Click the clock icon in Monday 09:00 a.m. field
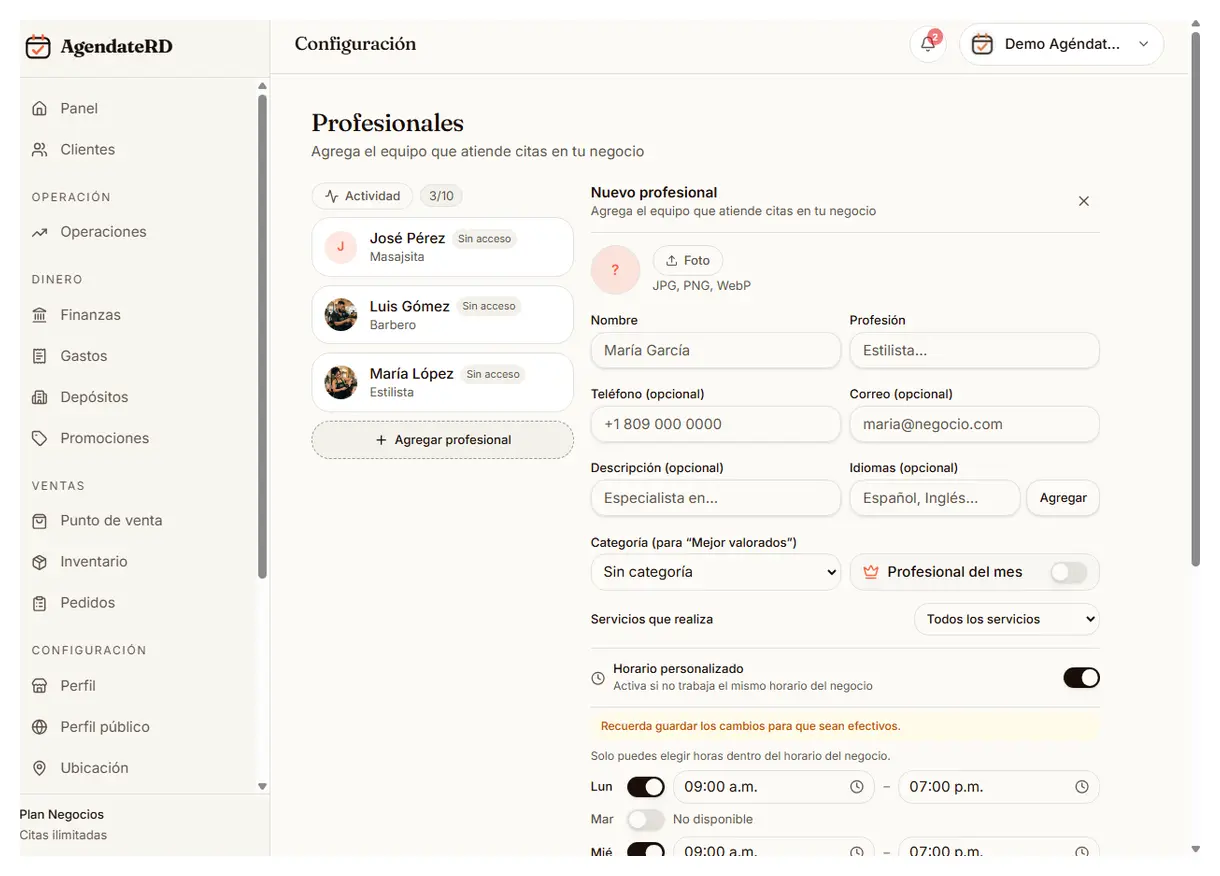1220x876 pixels. (857, 787)
